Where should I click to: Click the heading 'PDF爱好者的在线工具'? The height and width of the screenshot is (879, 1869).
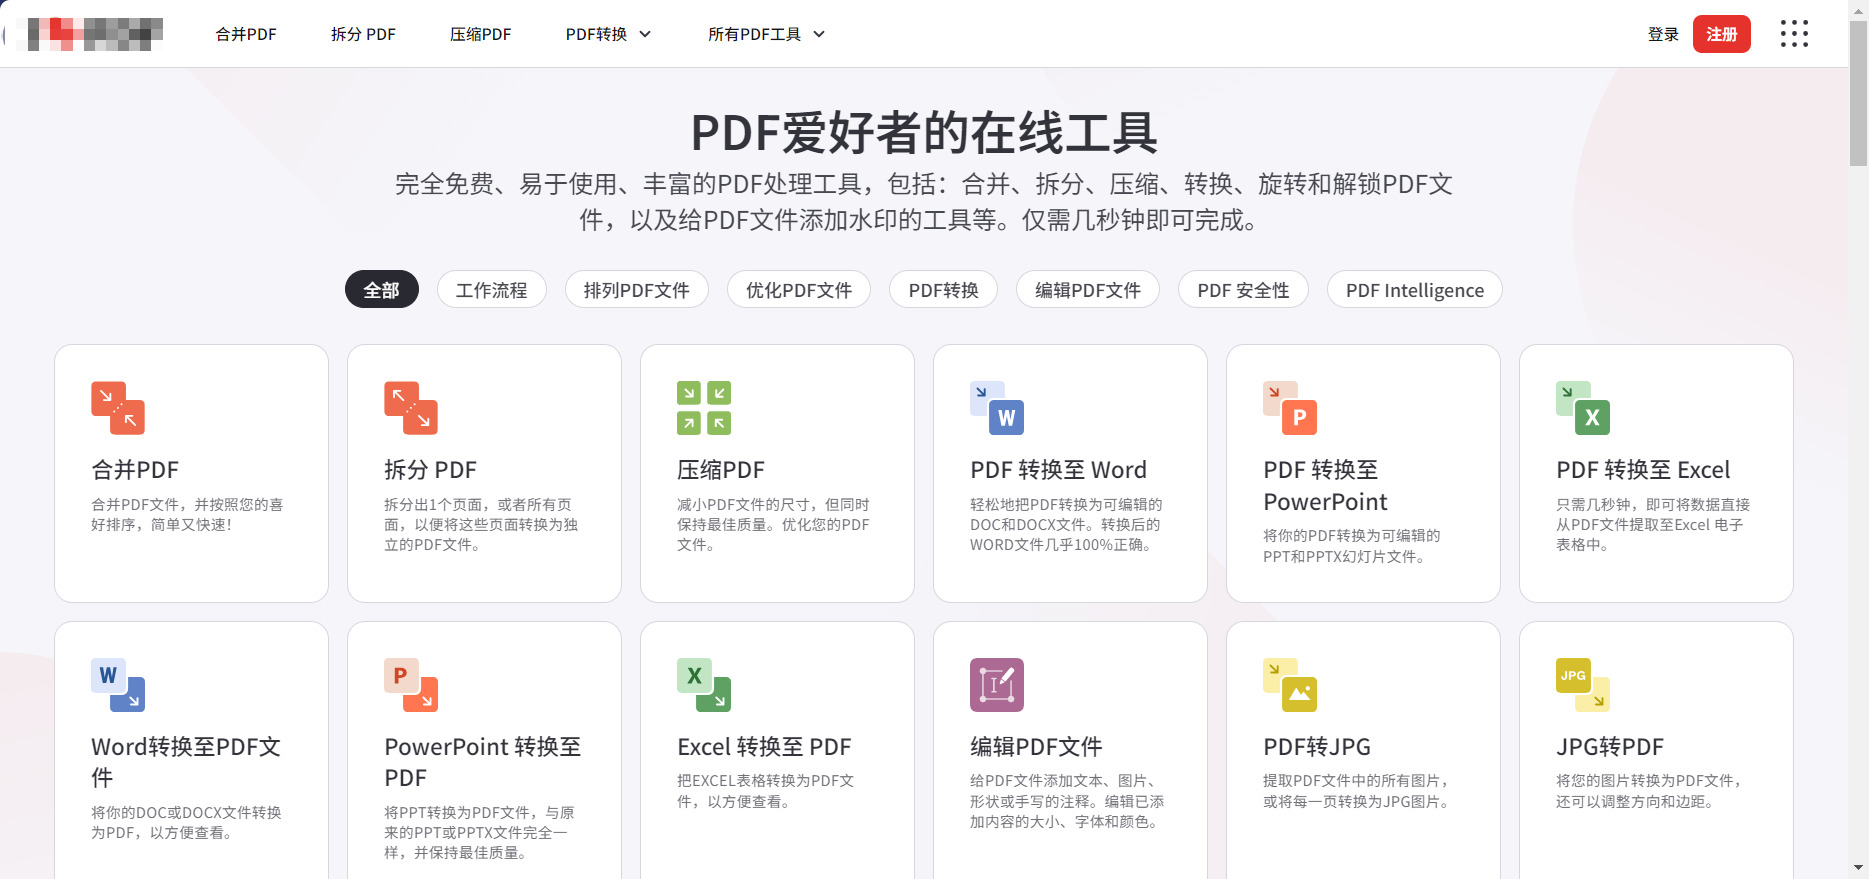tap(924, 133)
